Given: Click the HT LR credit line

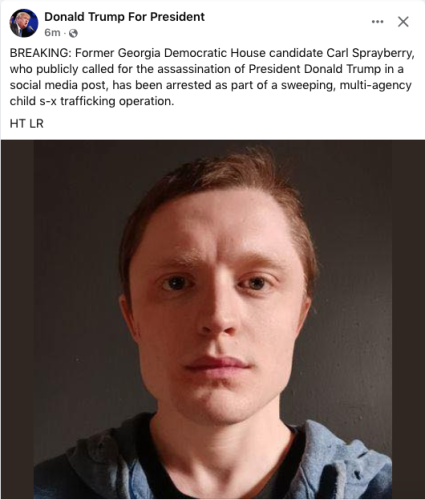Looking at the screenshot, I should [x=27, y=124].
